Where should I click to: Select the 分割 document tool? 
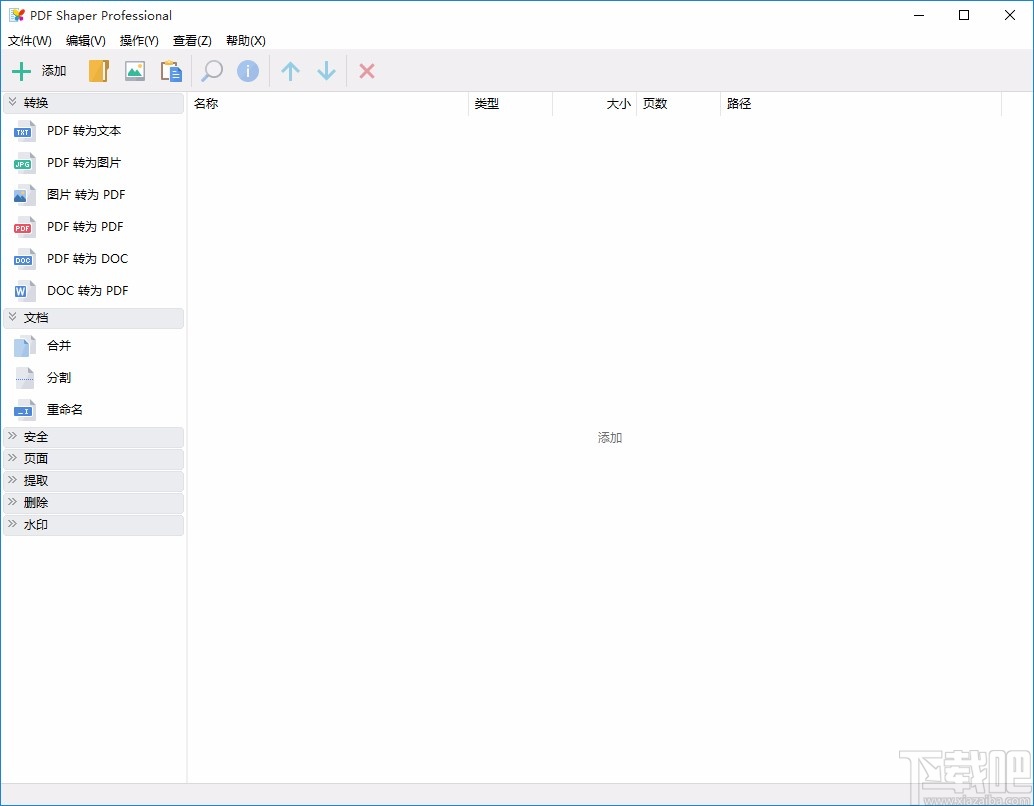pos(58,377)
